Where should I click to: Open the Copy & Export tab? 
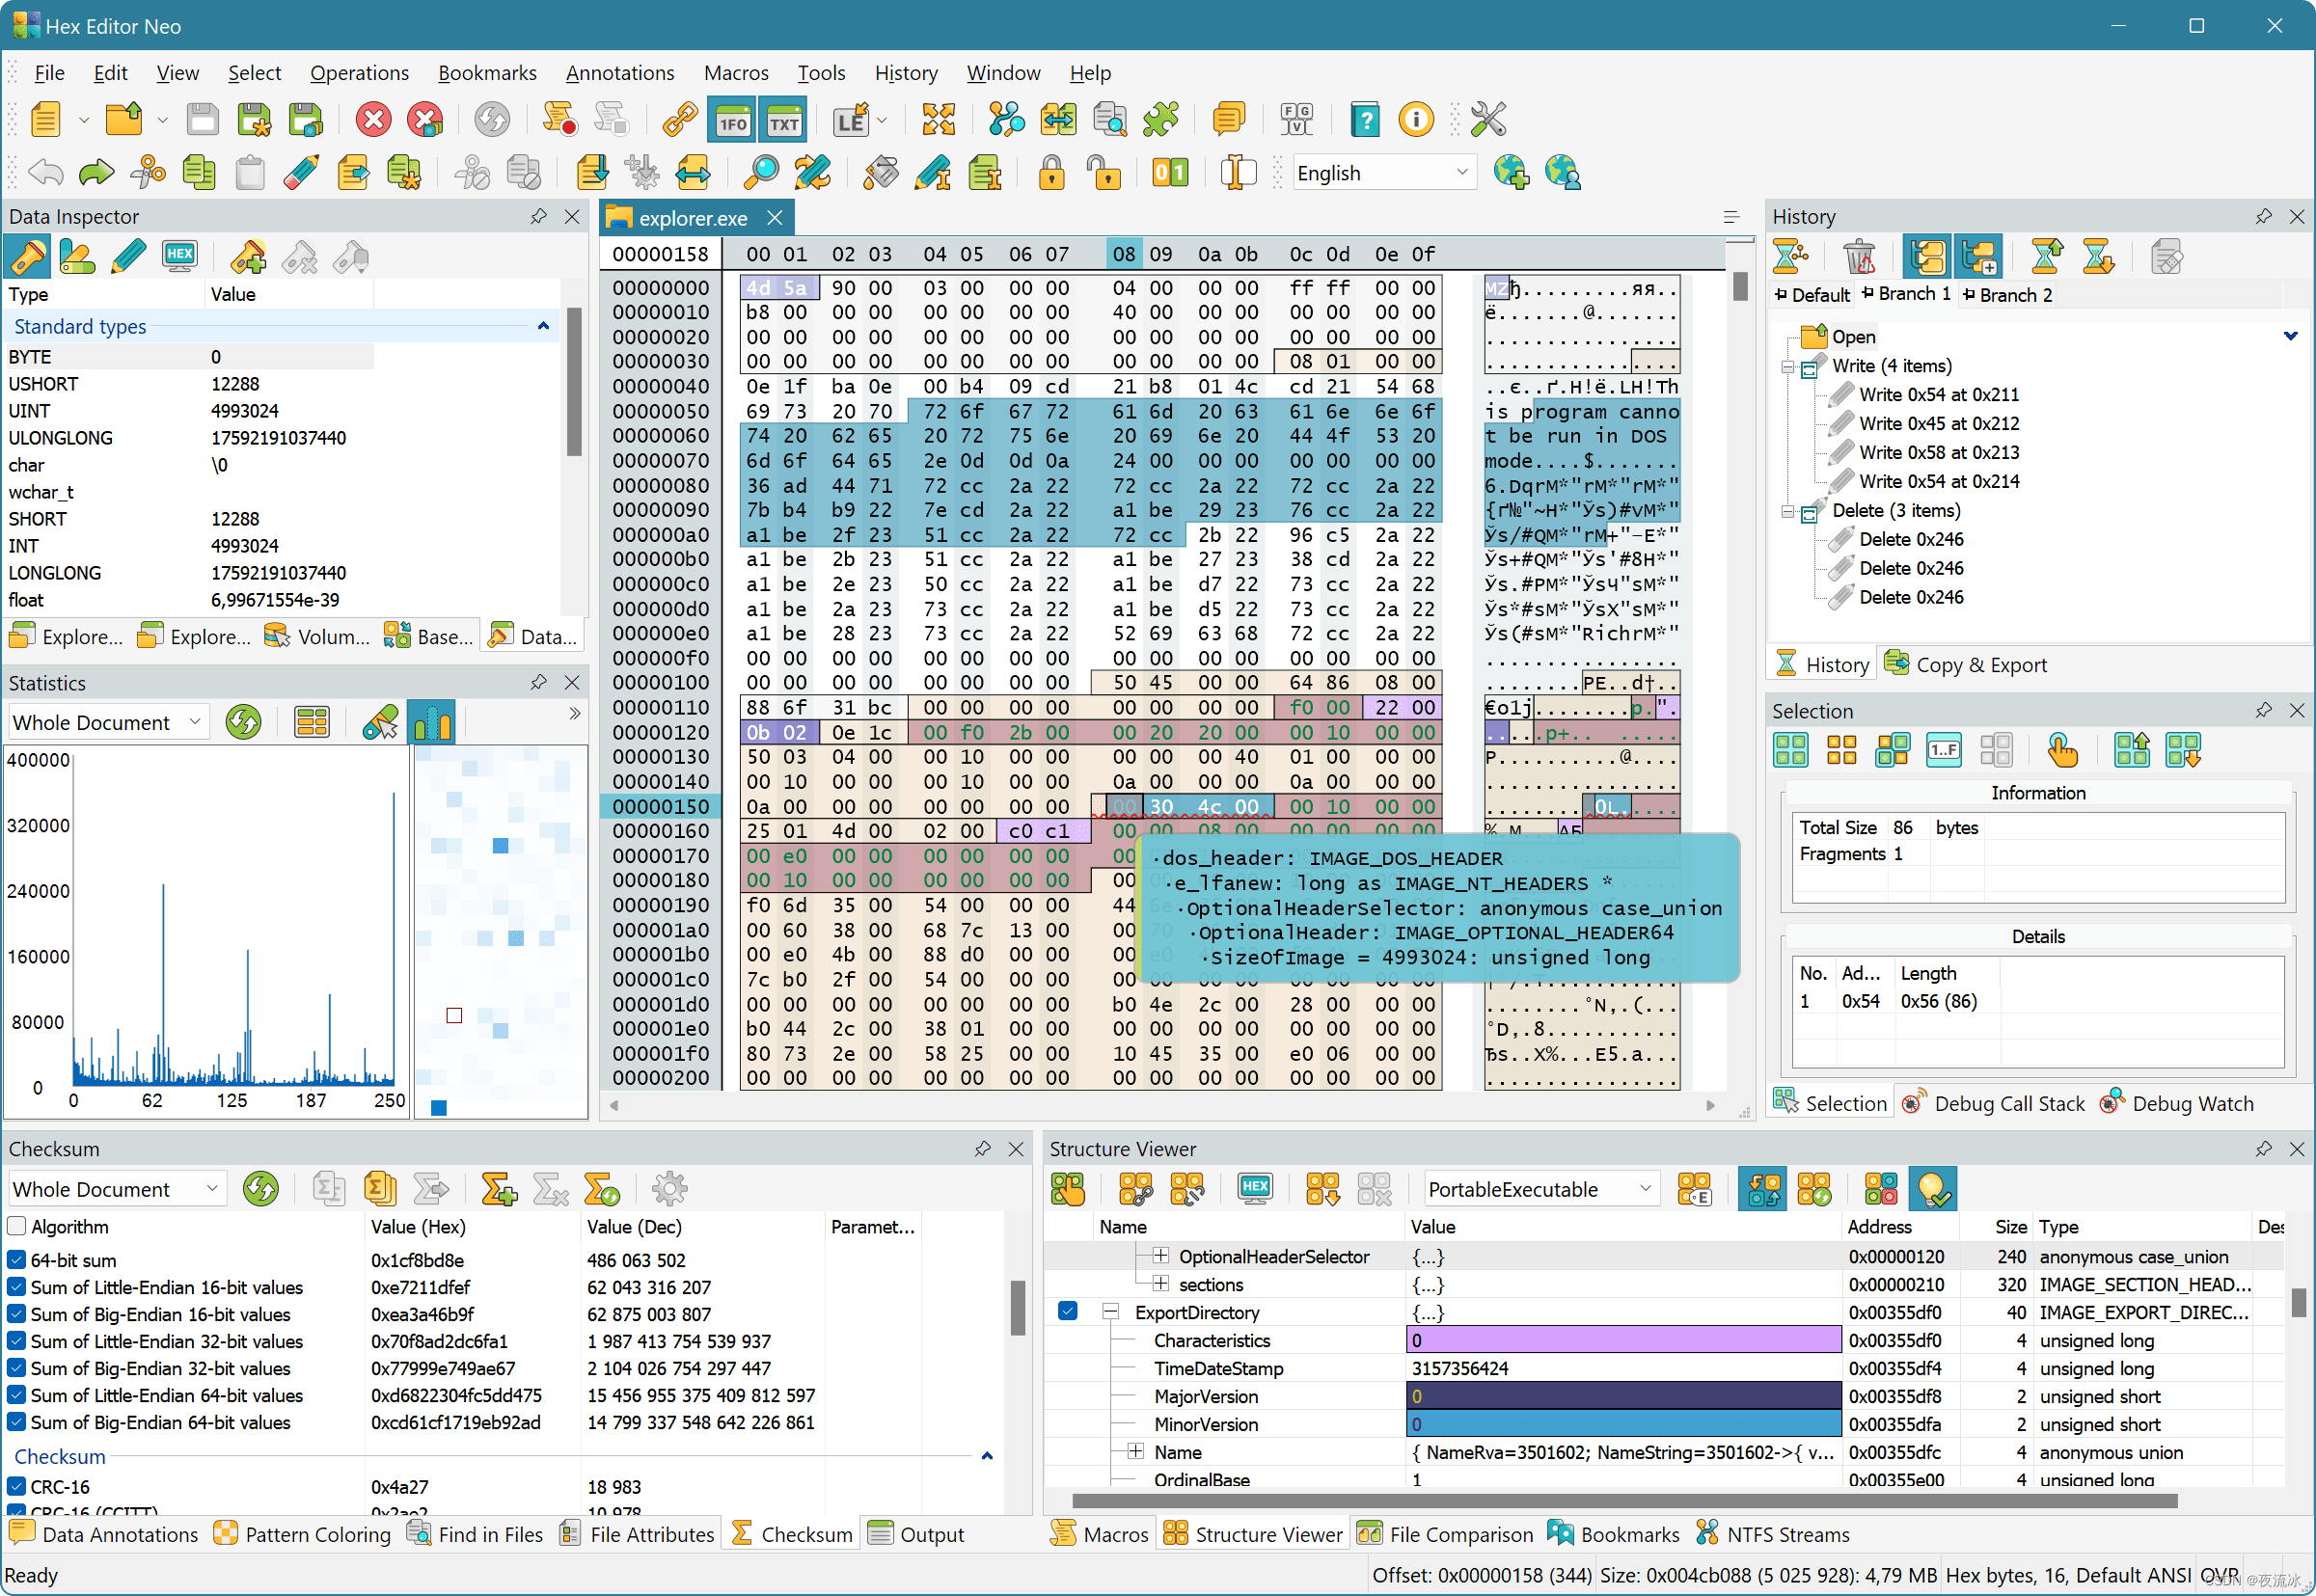(x=1966, y=665)
